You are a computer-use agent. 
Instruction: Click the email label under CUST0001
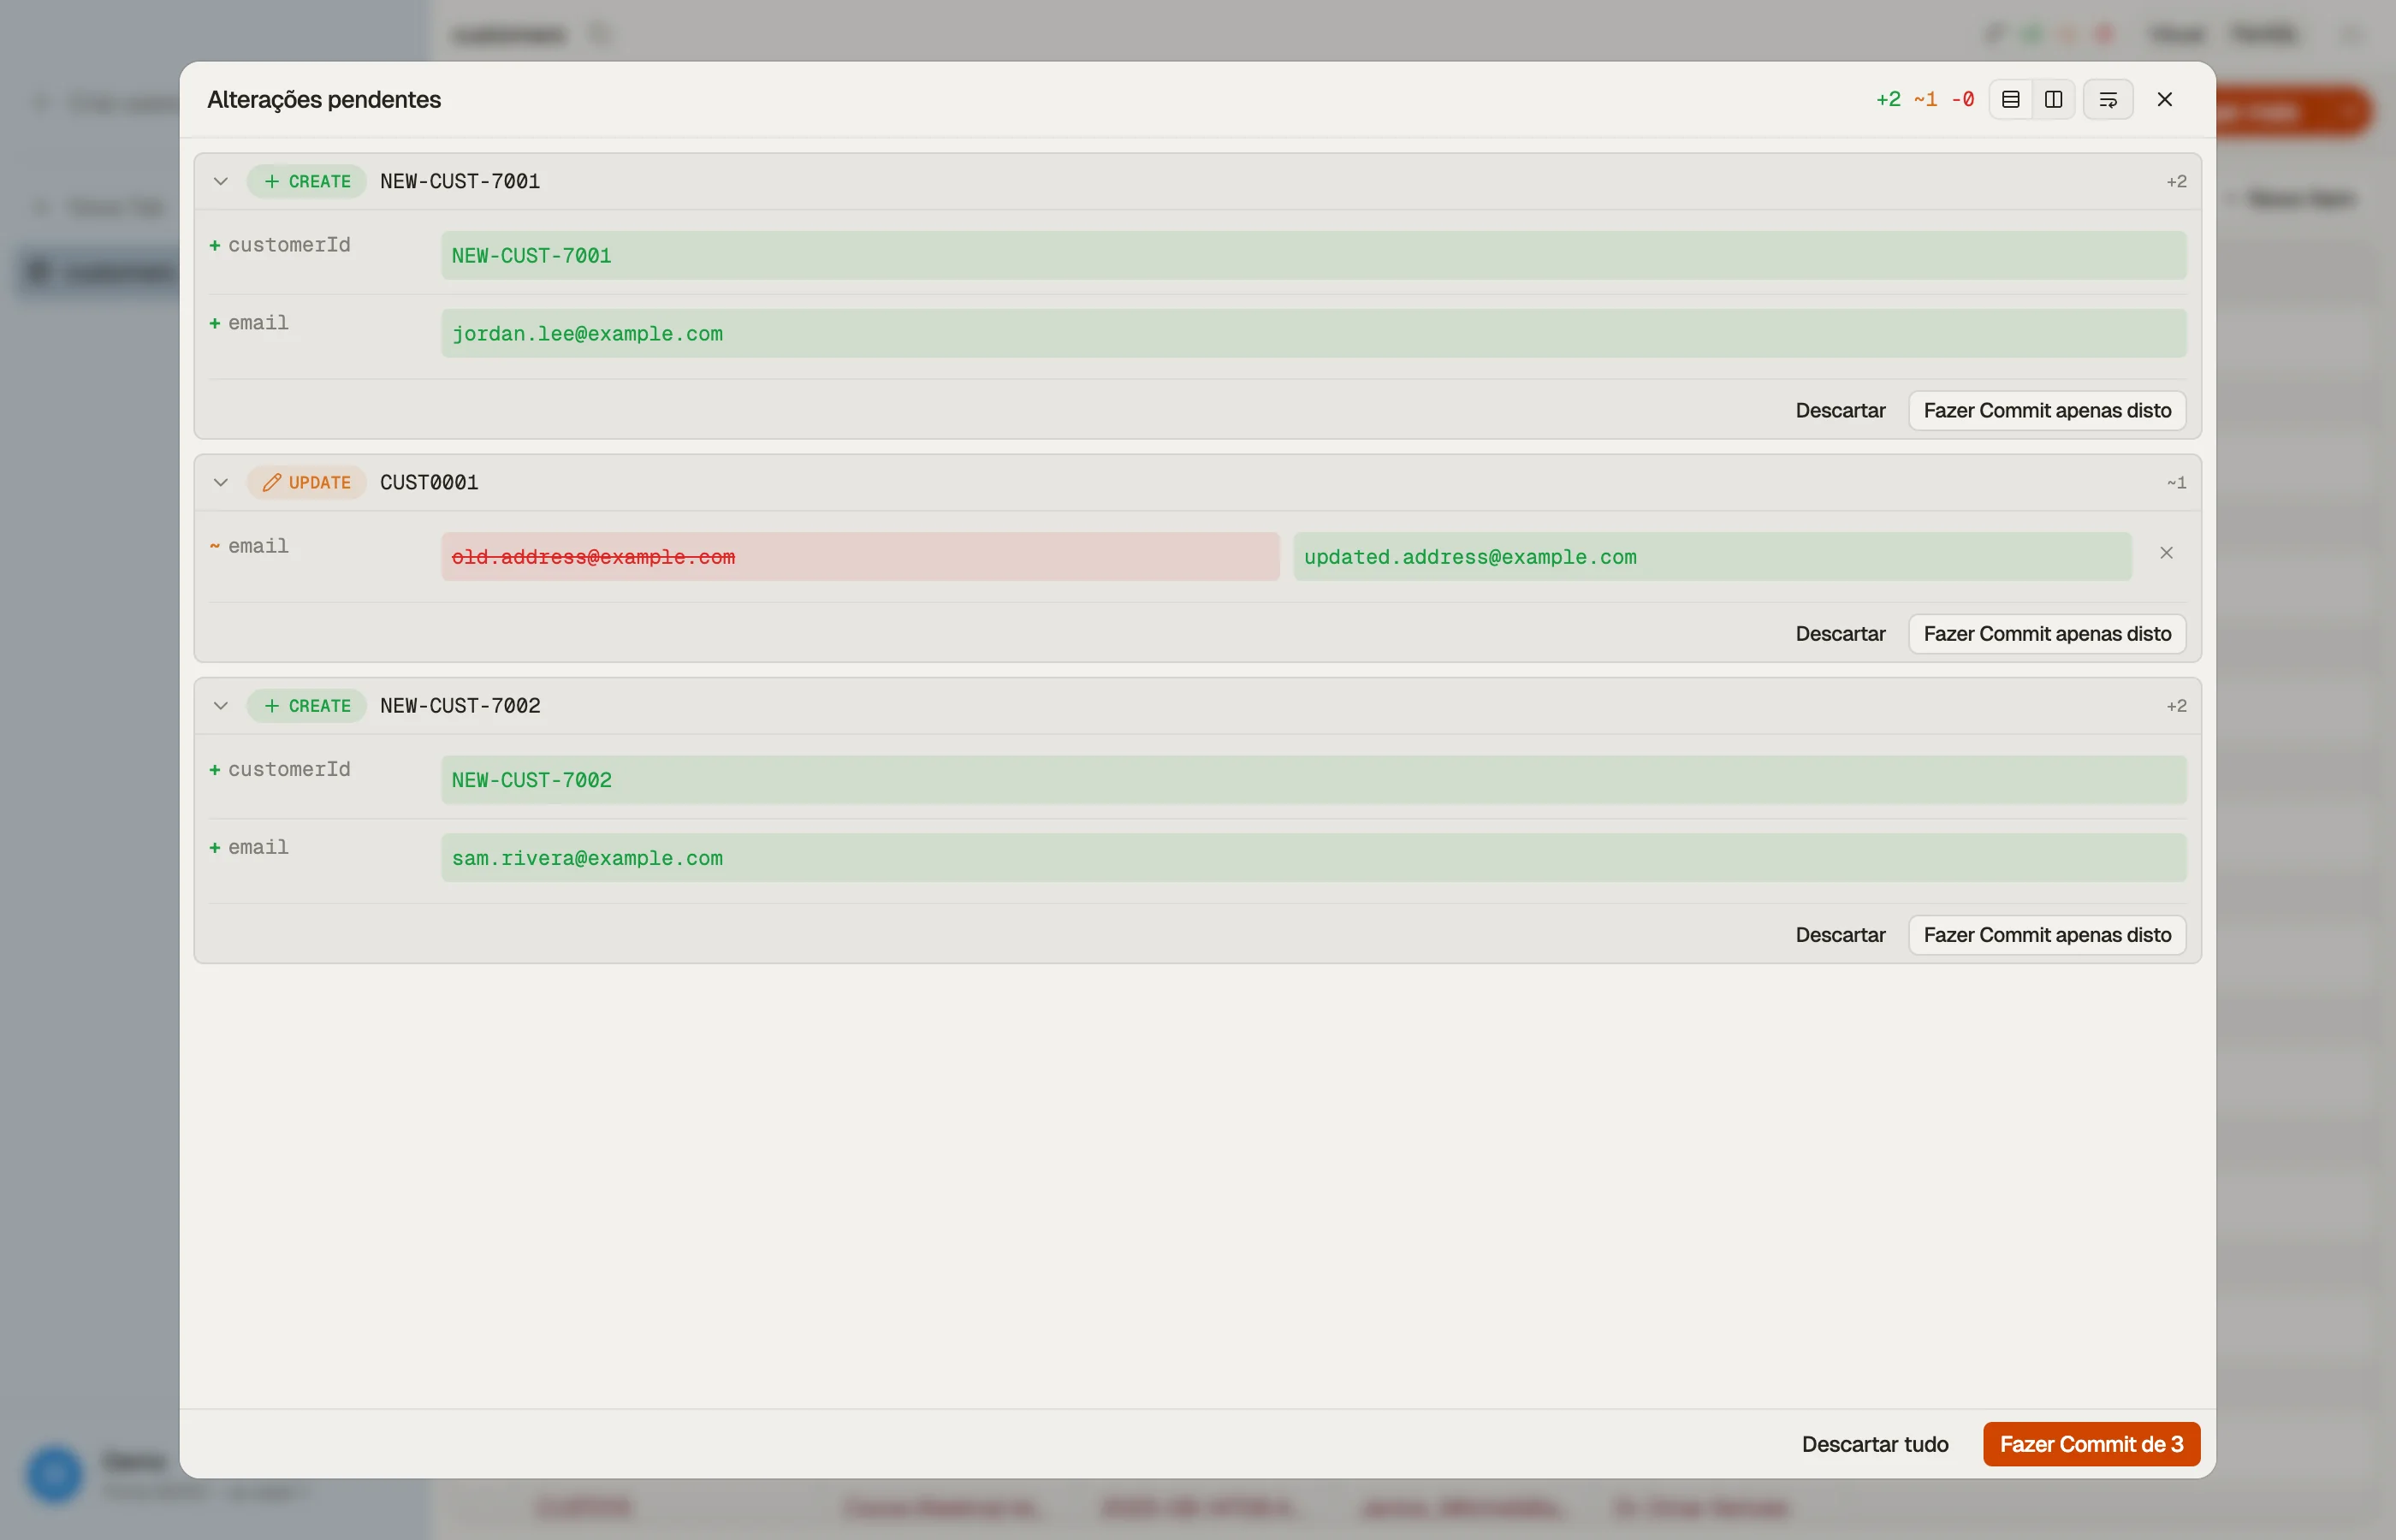258,546
